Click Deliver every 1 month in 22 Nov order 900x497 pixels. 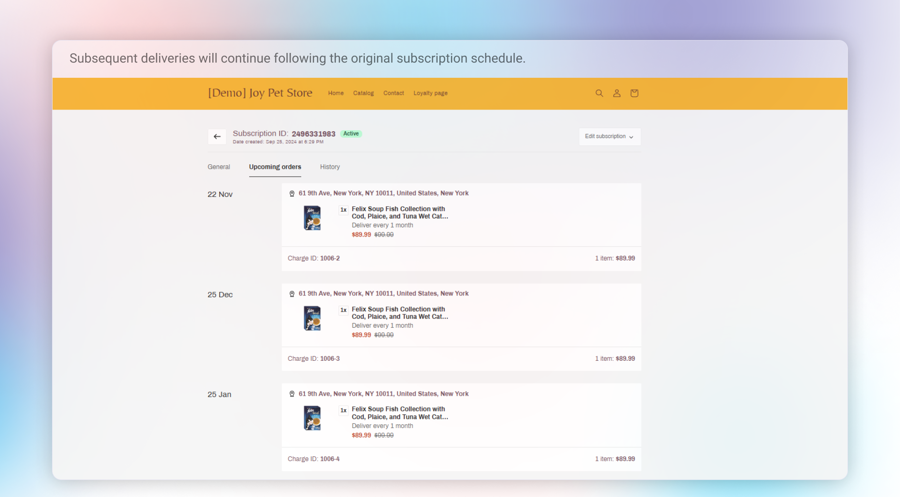[x=382, y=226]
